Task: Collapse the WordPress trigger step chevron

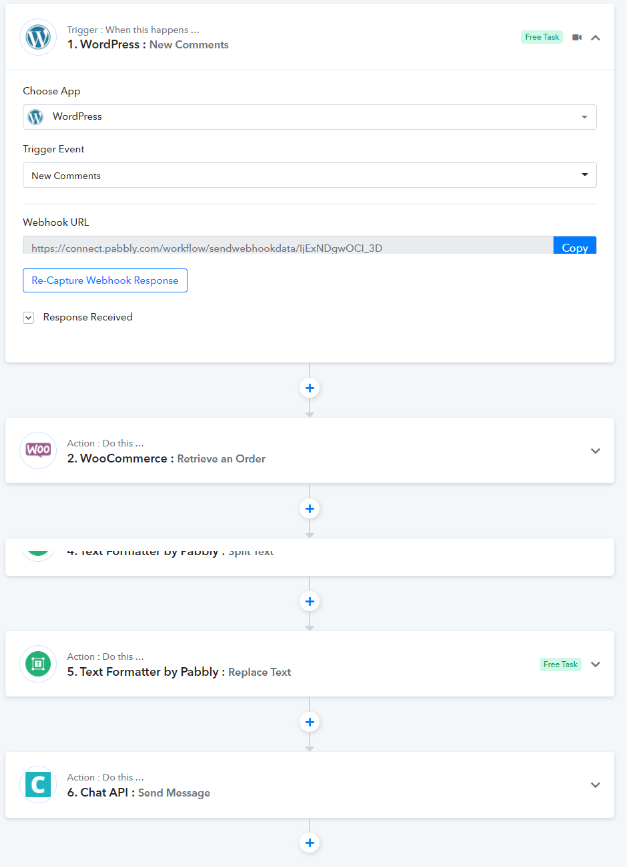Action: click(x=595, y=38)
